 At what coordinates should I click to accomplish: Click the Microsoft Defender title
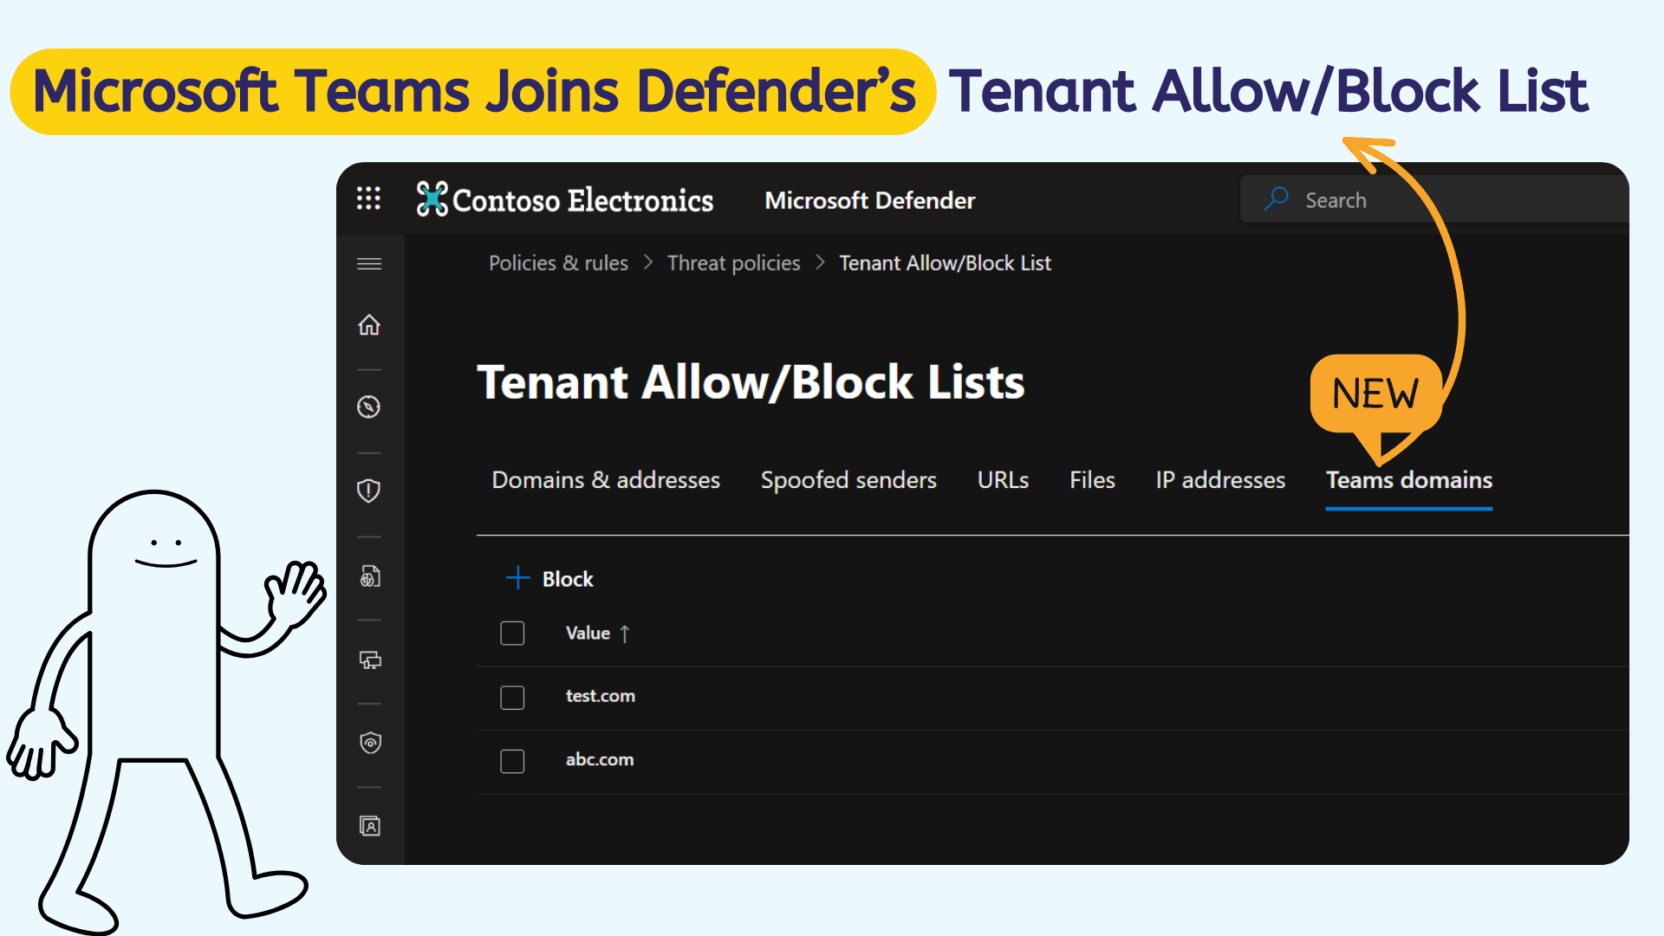[x=870, y=200]
